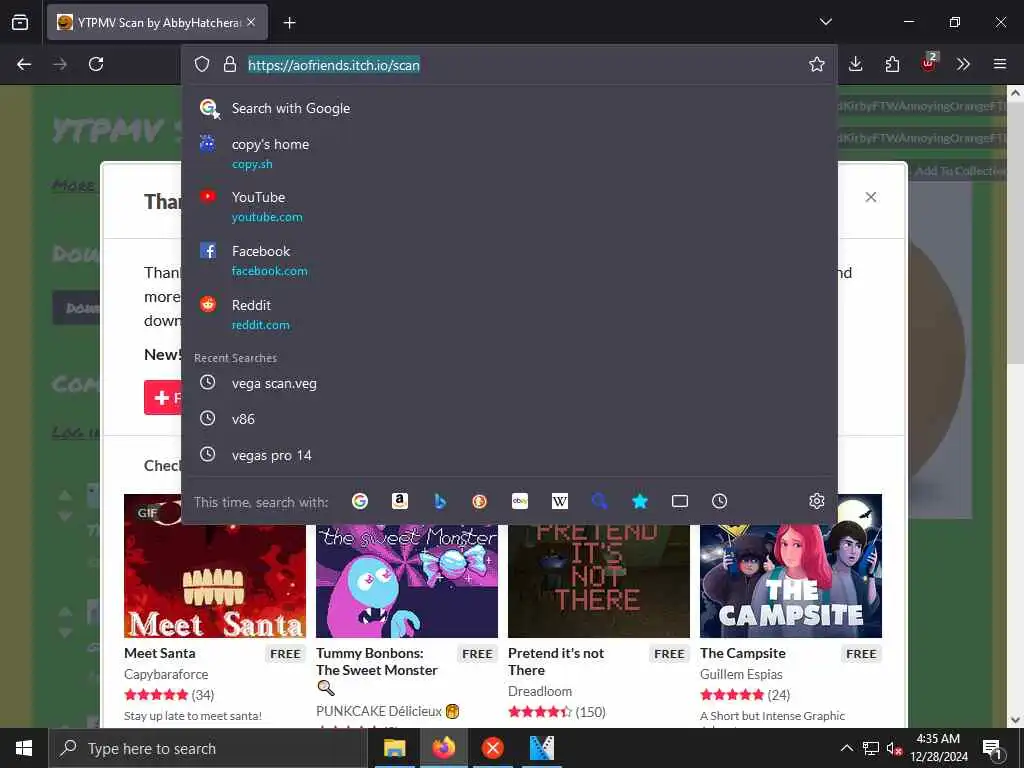The height and width of the screenshot is (768, 1024).
Task: Select recent search vega scan.veg
Action: [x=509, y=383]
